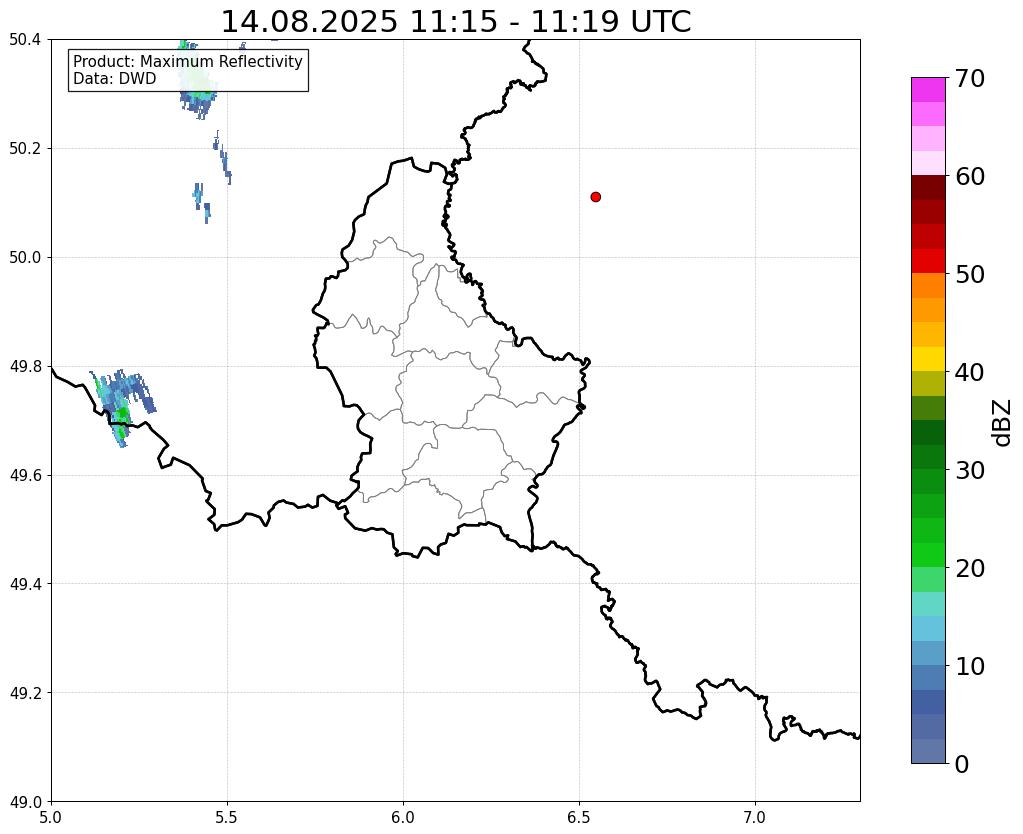
Task: Click the colorbar tick label 40
Action: pos(970,372)
